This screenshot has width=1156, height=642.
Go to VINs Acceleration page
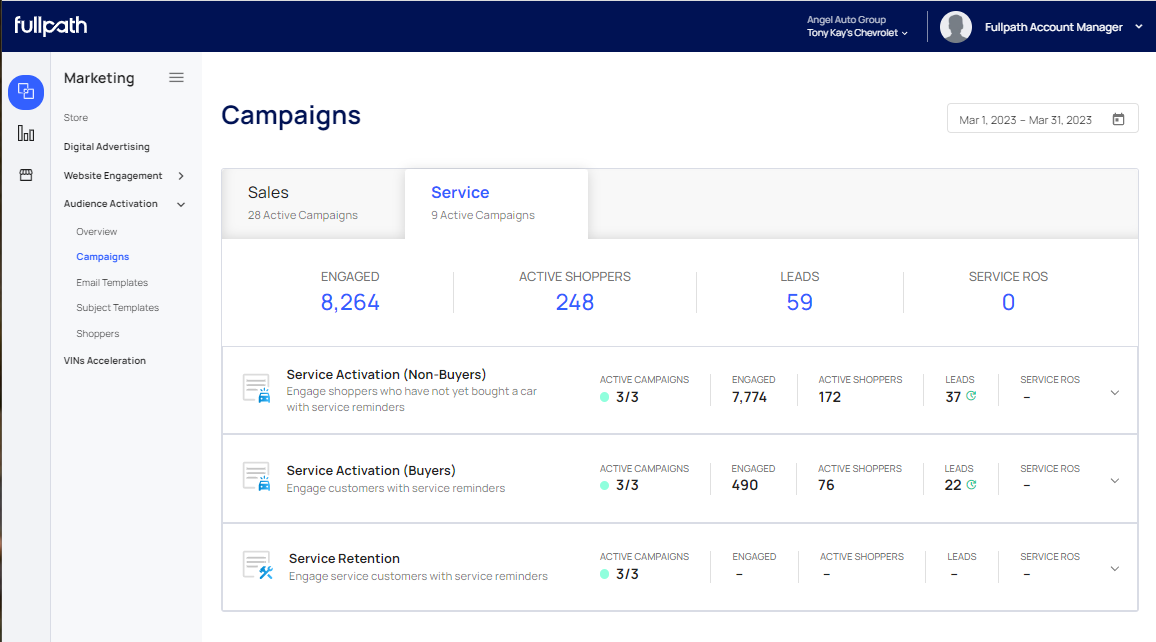(105, 361)
